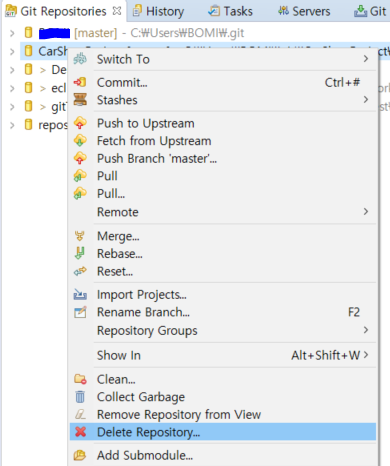Viewport: 390px width, 466px height.
Task: Click the repository icon of the repos row
Action: (29, 125)
